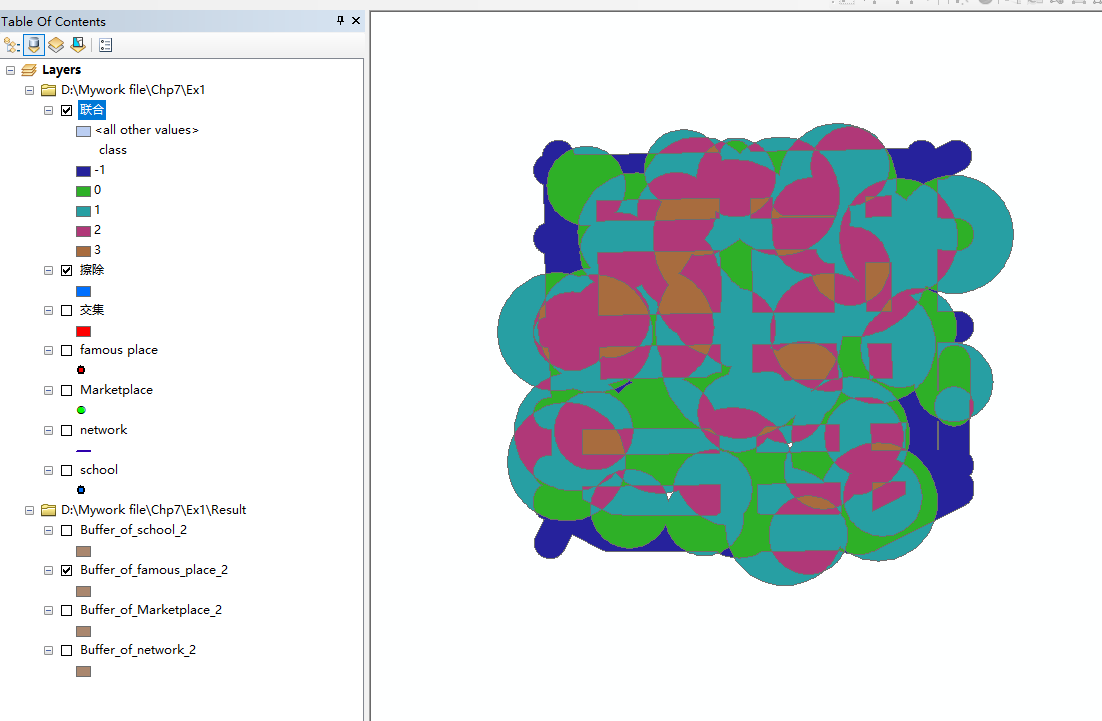Uncheck the 联合 layer visibility checkbox
This screenshot has height=721, width=1102.
[x=66, y=110]
